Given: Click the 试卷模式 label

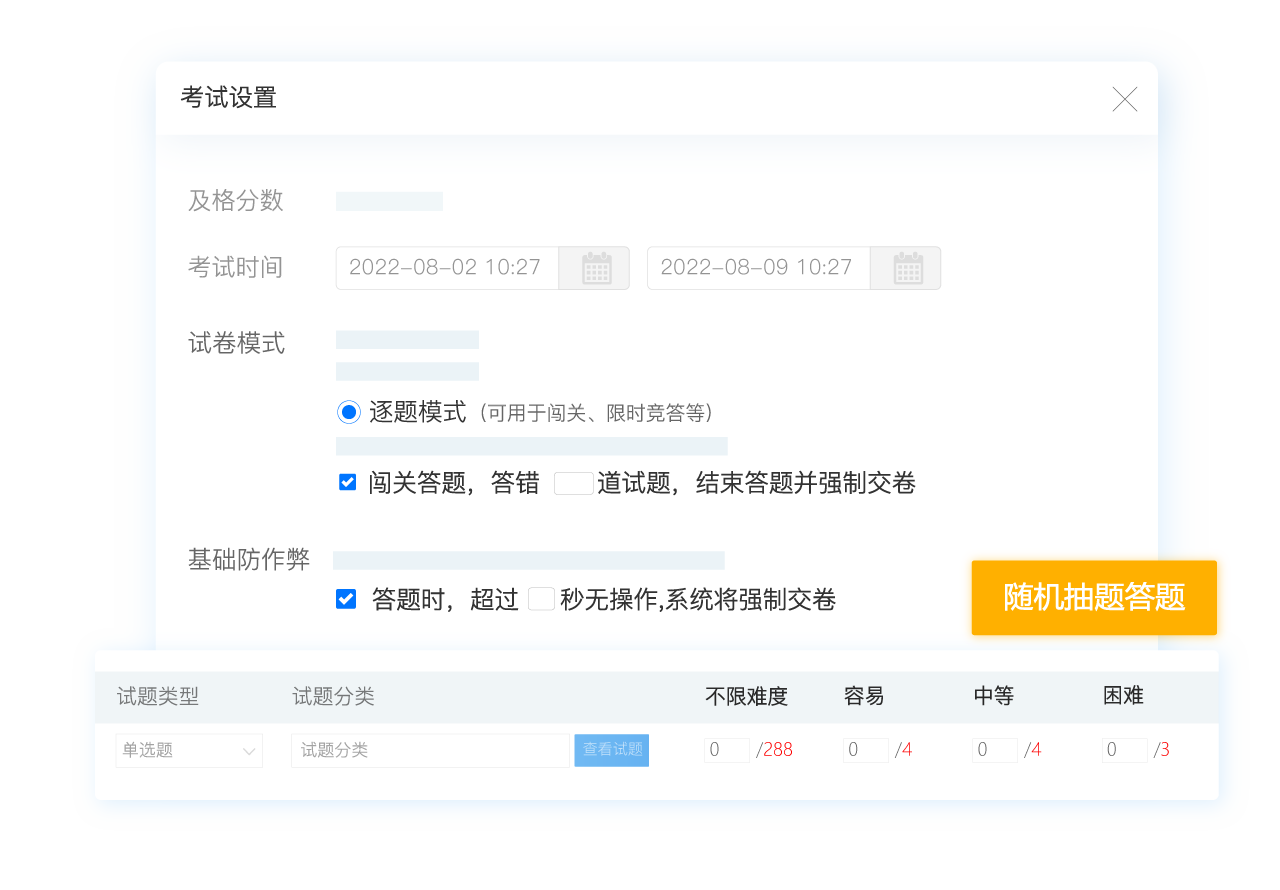Looking at the screenshot, I should [x=237, y=344].
